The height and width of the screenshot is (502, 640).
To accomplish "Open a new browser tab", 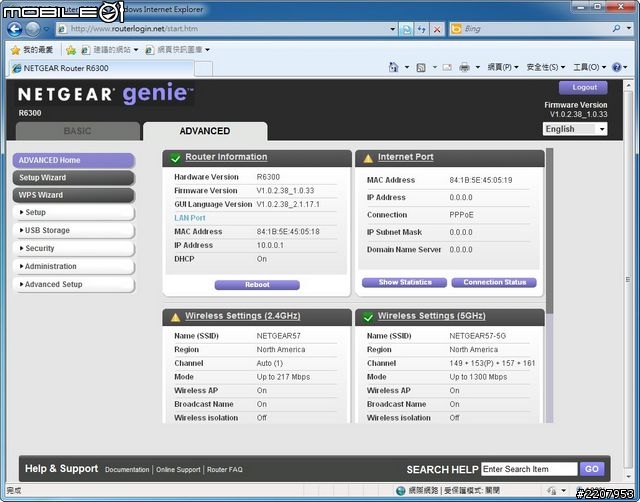I will [x=203, y=69].
